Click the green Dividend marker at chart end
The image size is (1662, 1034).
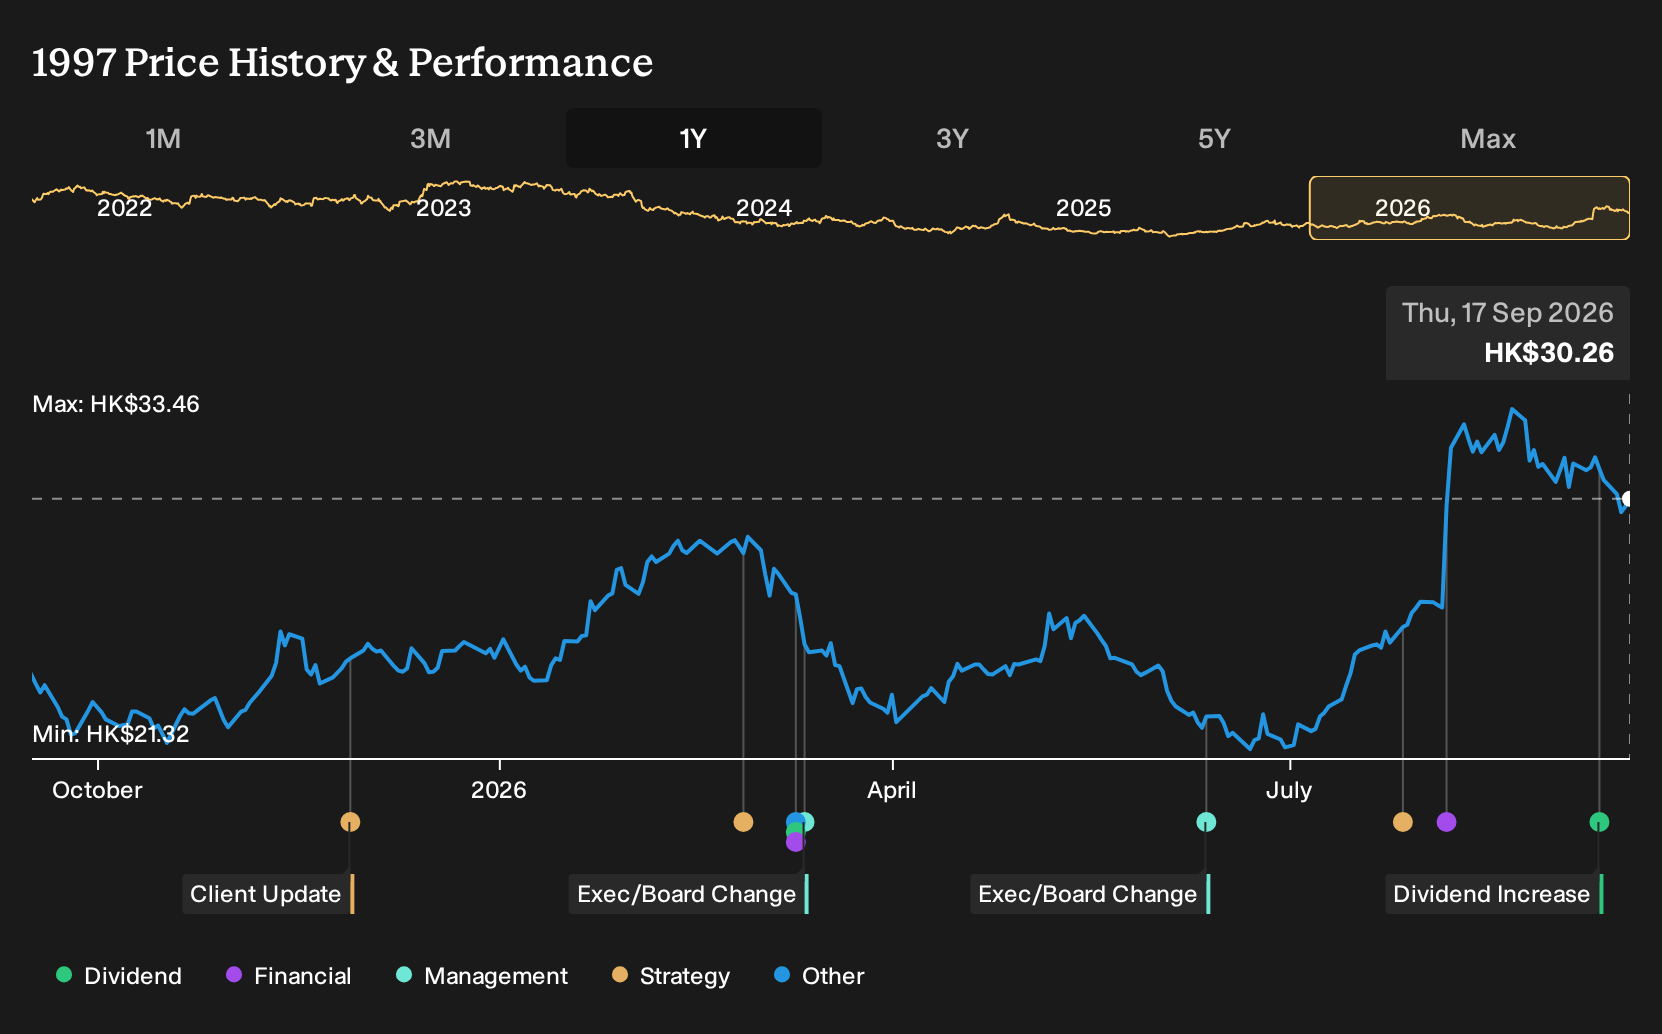tap(1599, 822)
